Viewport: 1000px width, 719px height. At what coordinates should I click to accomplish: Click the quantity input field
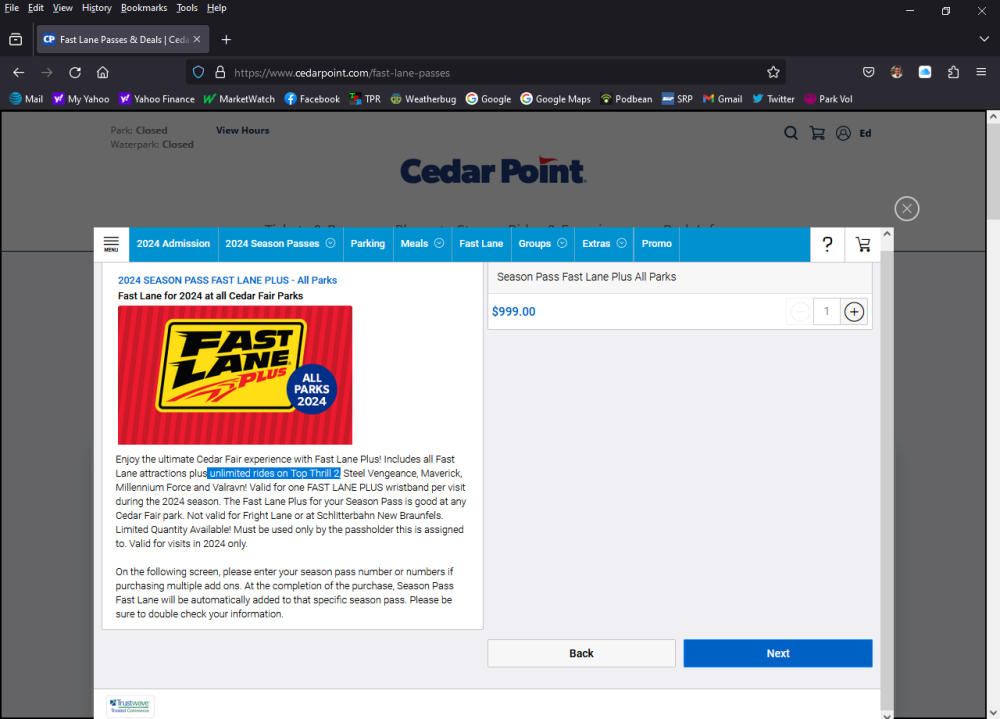coord(826,311)
